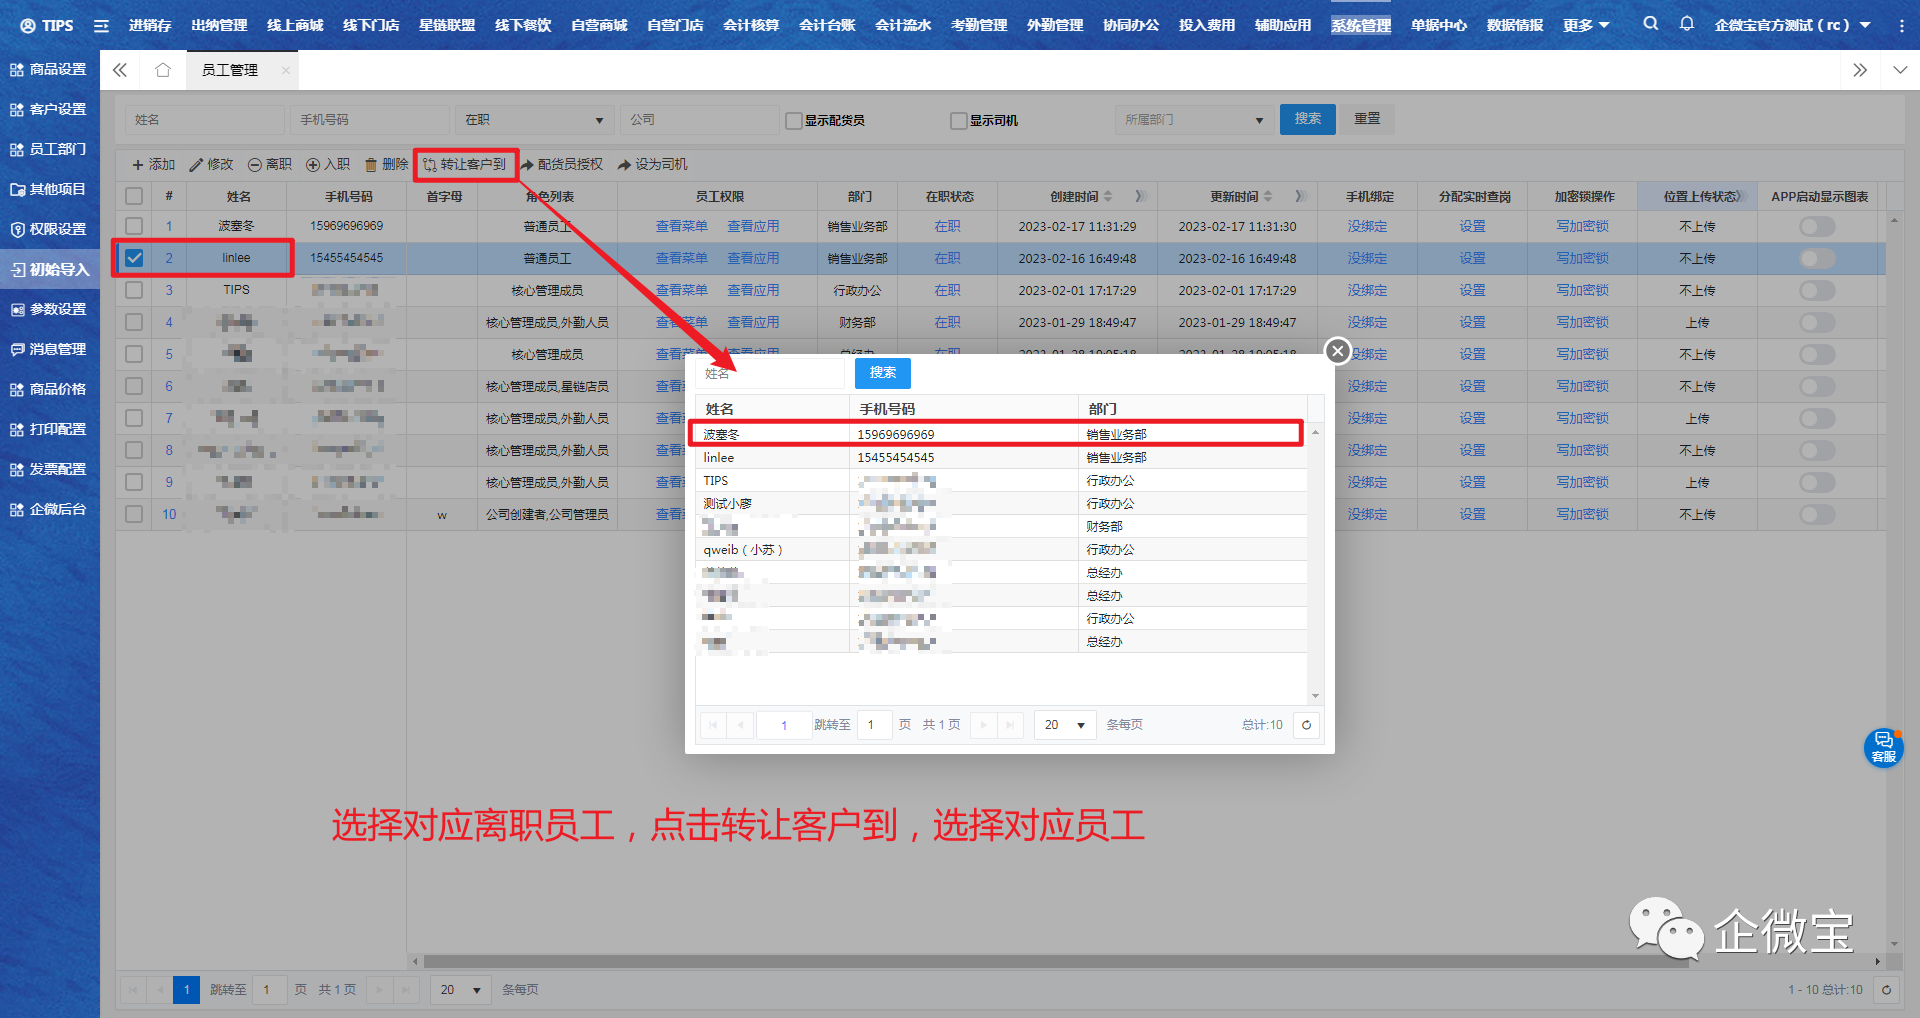1920x1018 pixels.
Task: Enable the 显示配货员 checkbox
Action: (x=794, y=121)
